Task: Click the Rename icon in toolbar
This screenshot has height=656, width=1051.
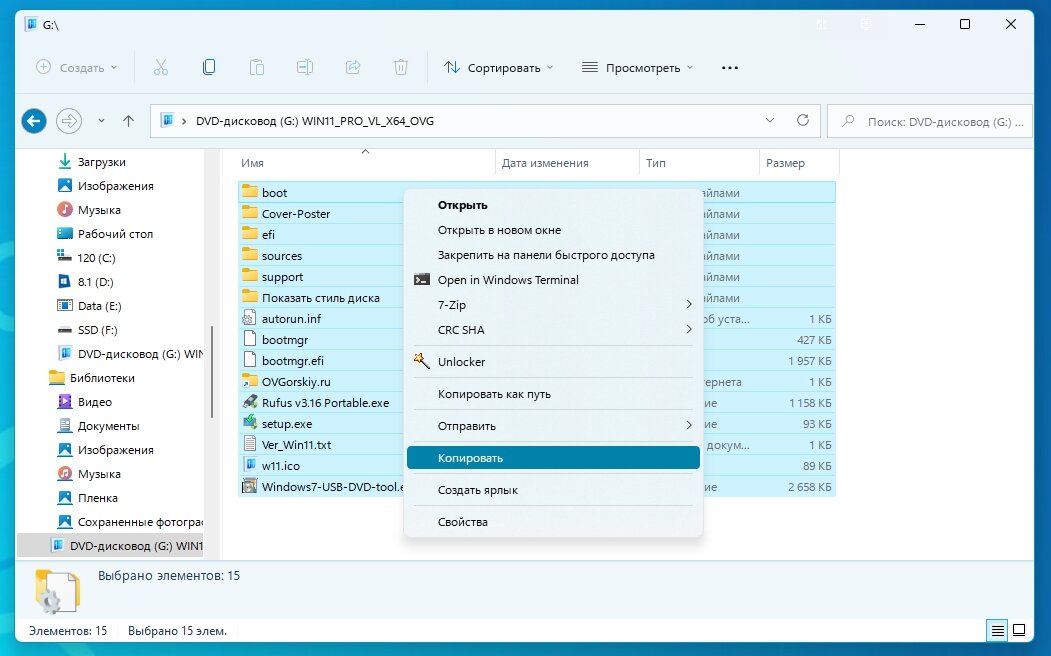Action: (x=305, y=68)
